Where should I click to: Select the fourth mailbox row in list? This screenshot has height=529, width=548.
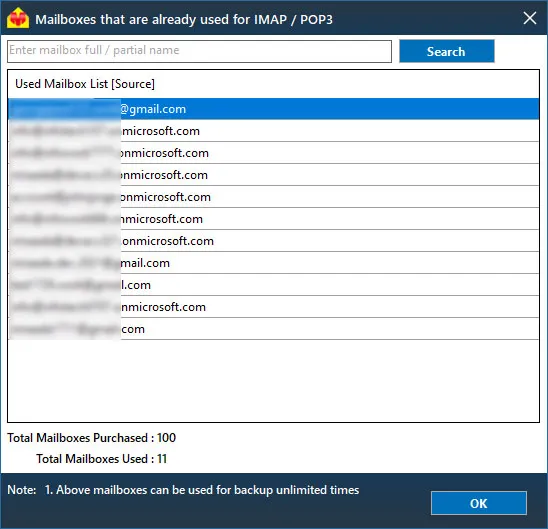(273, 175)
